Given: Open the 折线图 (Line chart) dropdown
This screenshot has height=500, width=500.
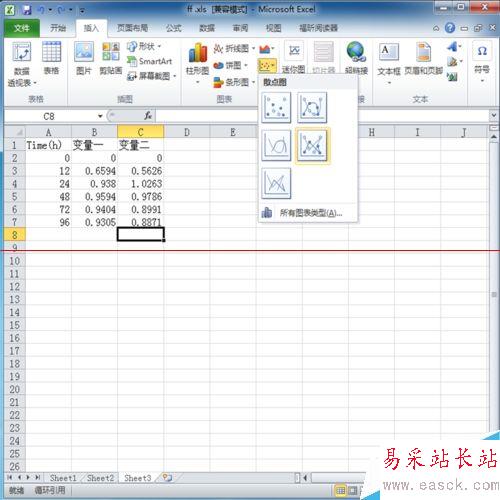Looking at the screenshot, I should pyautogui.click(x=234, y=49).
